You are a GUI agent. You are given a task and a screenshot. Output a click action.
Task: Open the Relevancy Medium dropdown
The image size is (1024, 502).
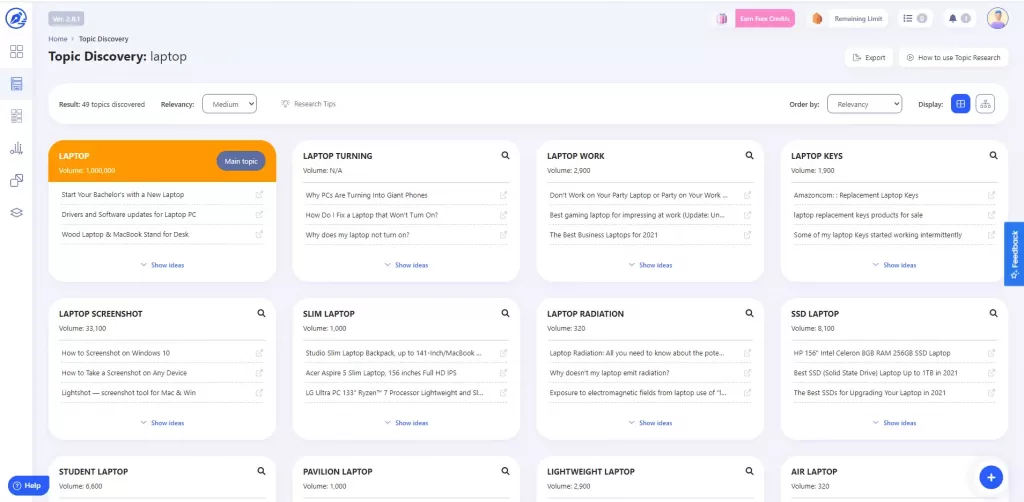click(229, 104)
